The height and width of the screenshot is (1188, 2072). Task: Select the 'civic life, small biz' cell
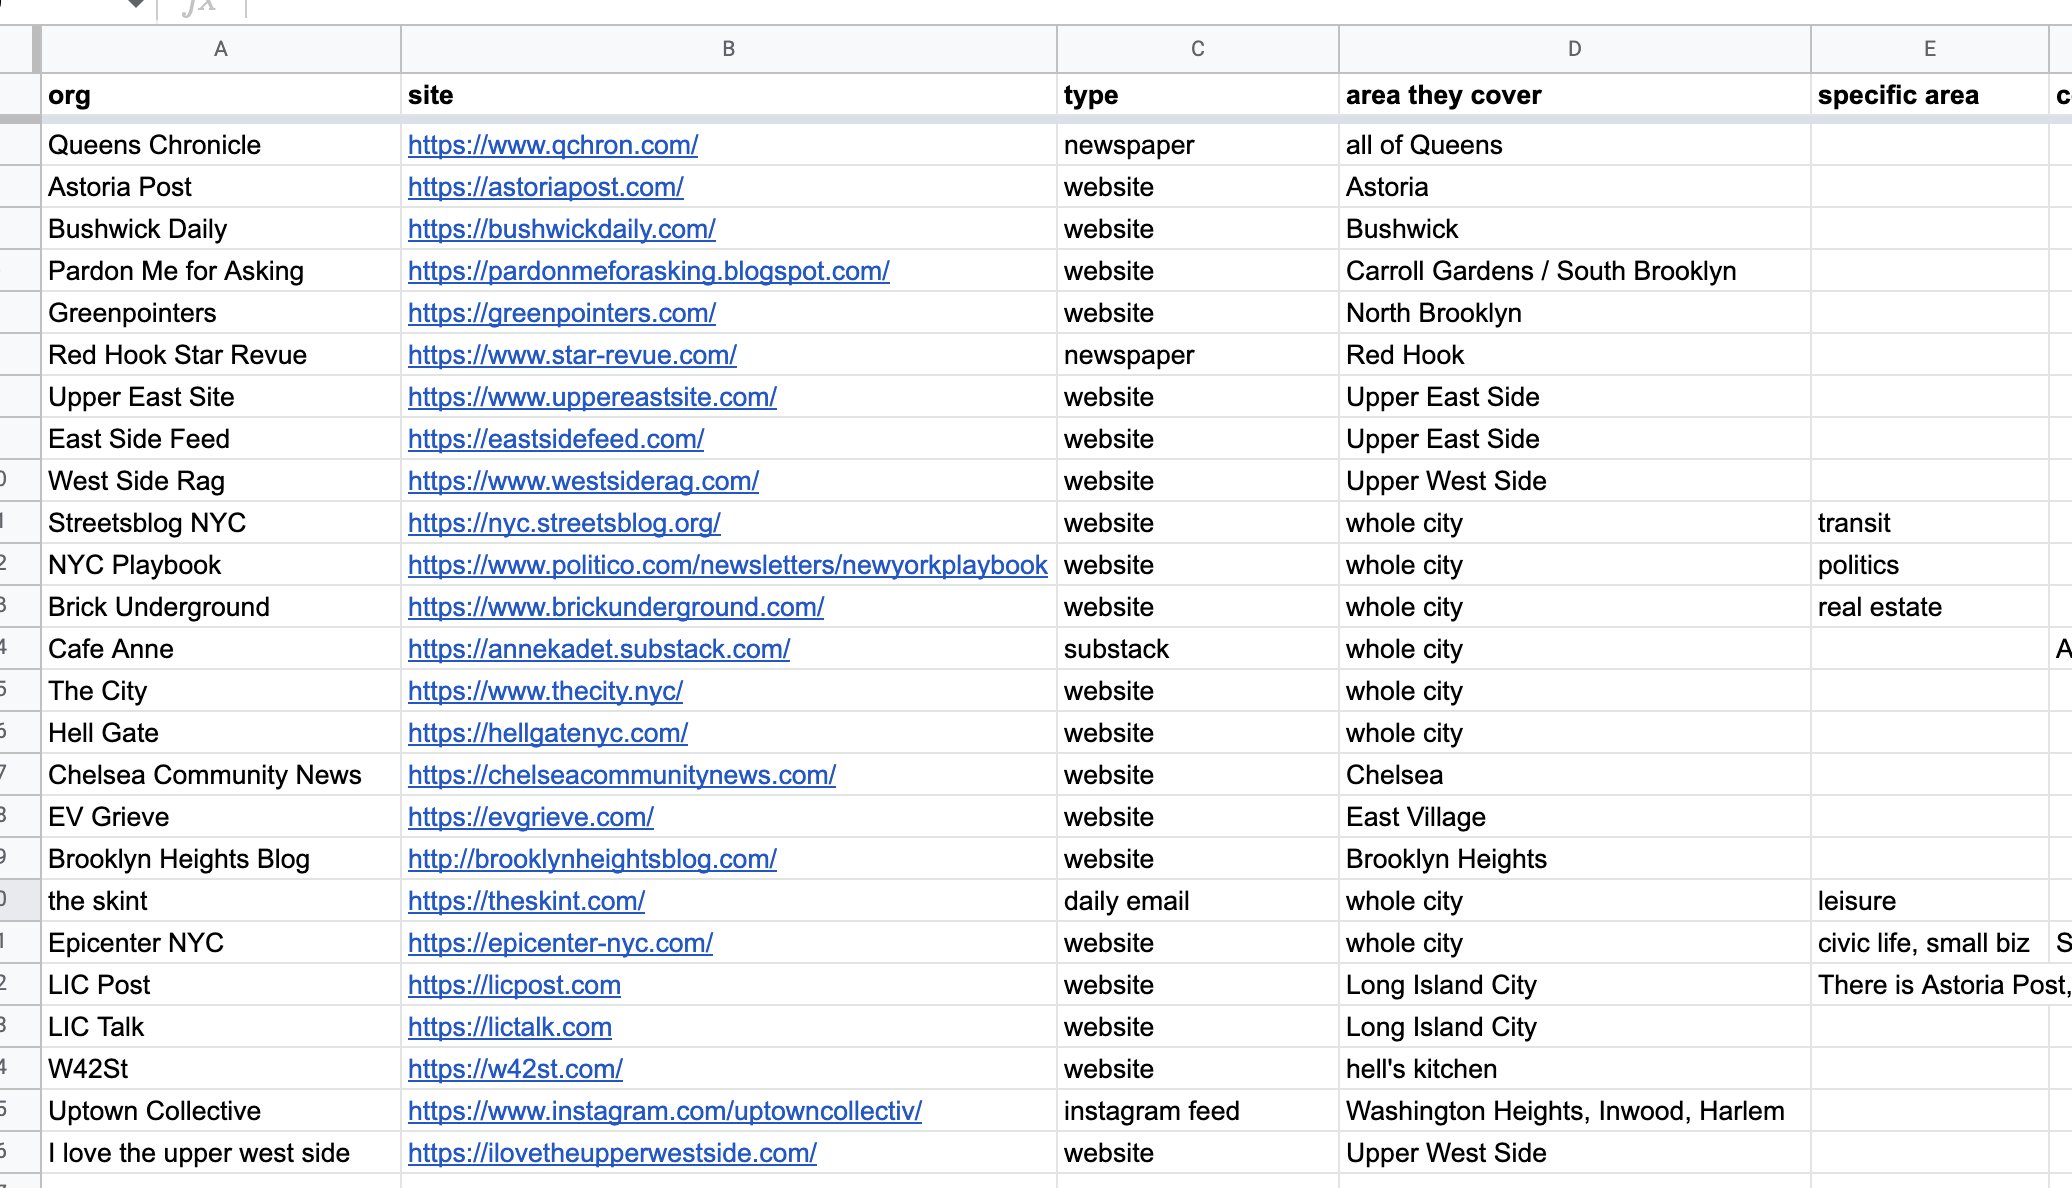click(x=1930, y=943)
